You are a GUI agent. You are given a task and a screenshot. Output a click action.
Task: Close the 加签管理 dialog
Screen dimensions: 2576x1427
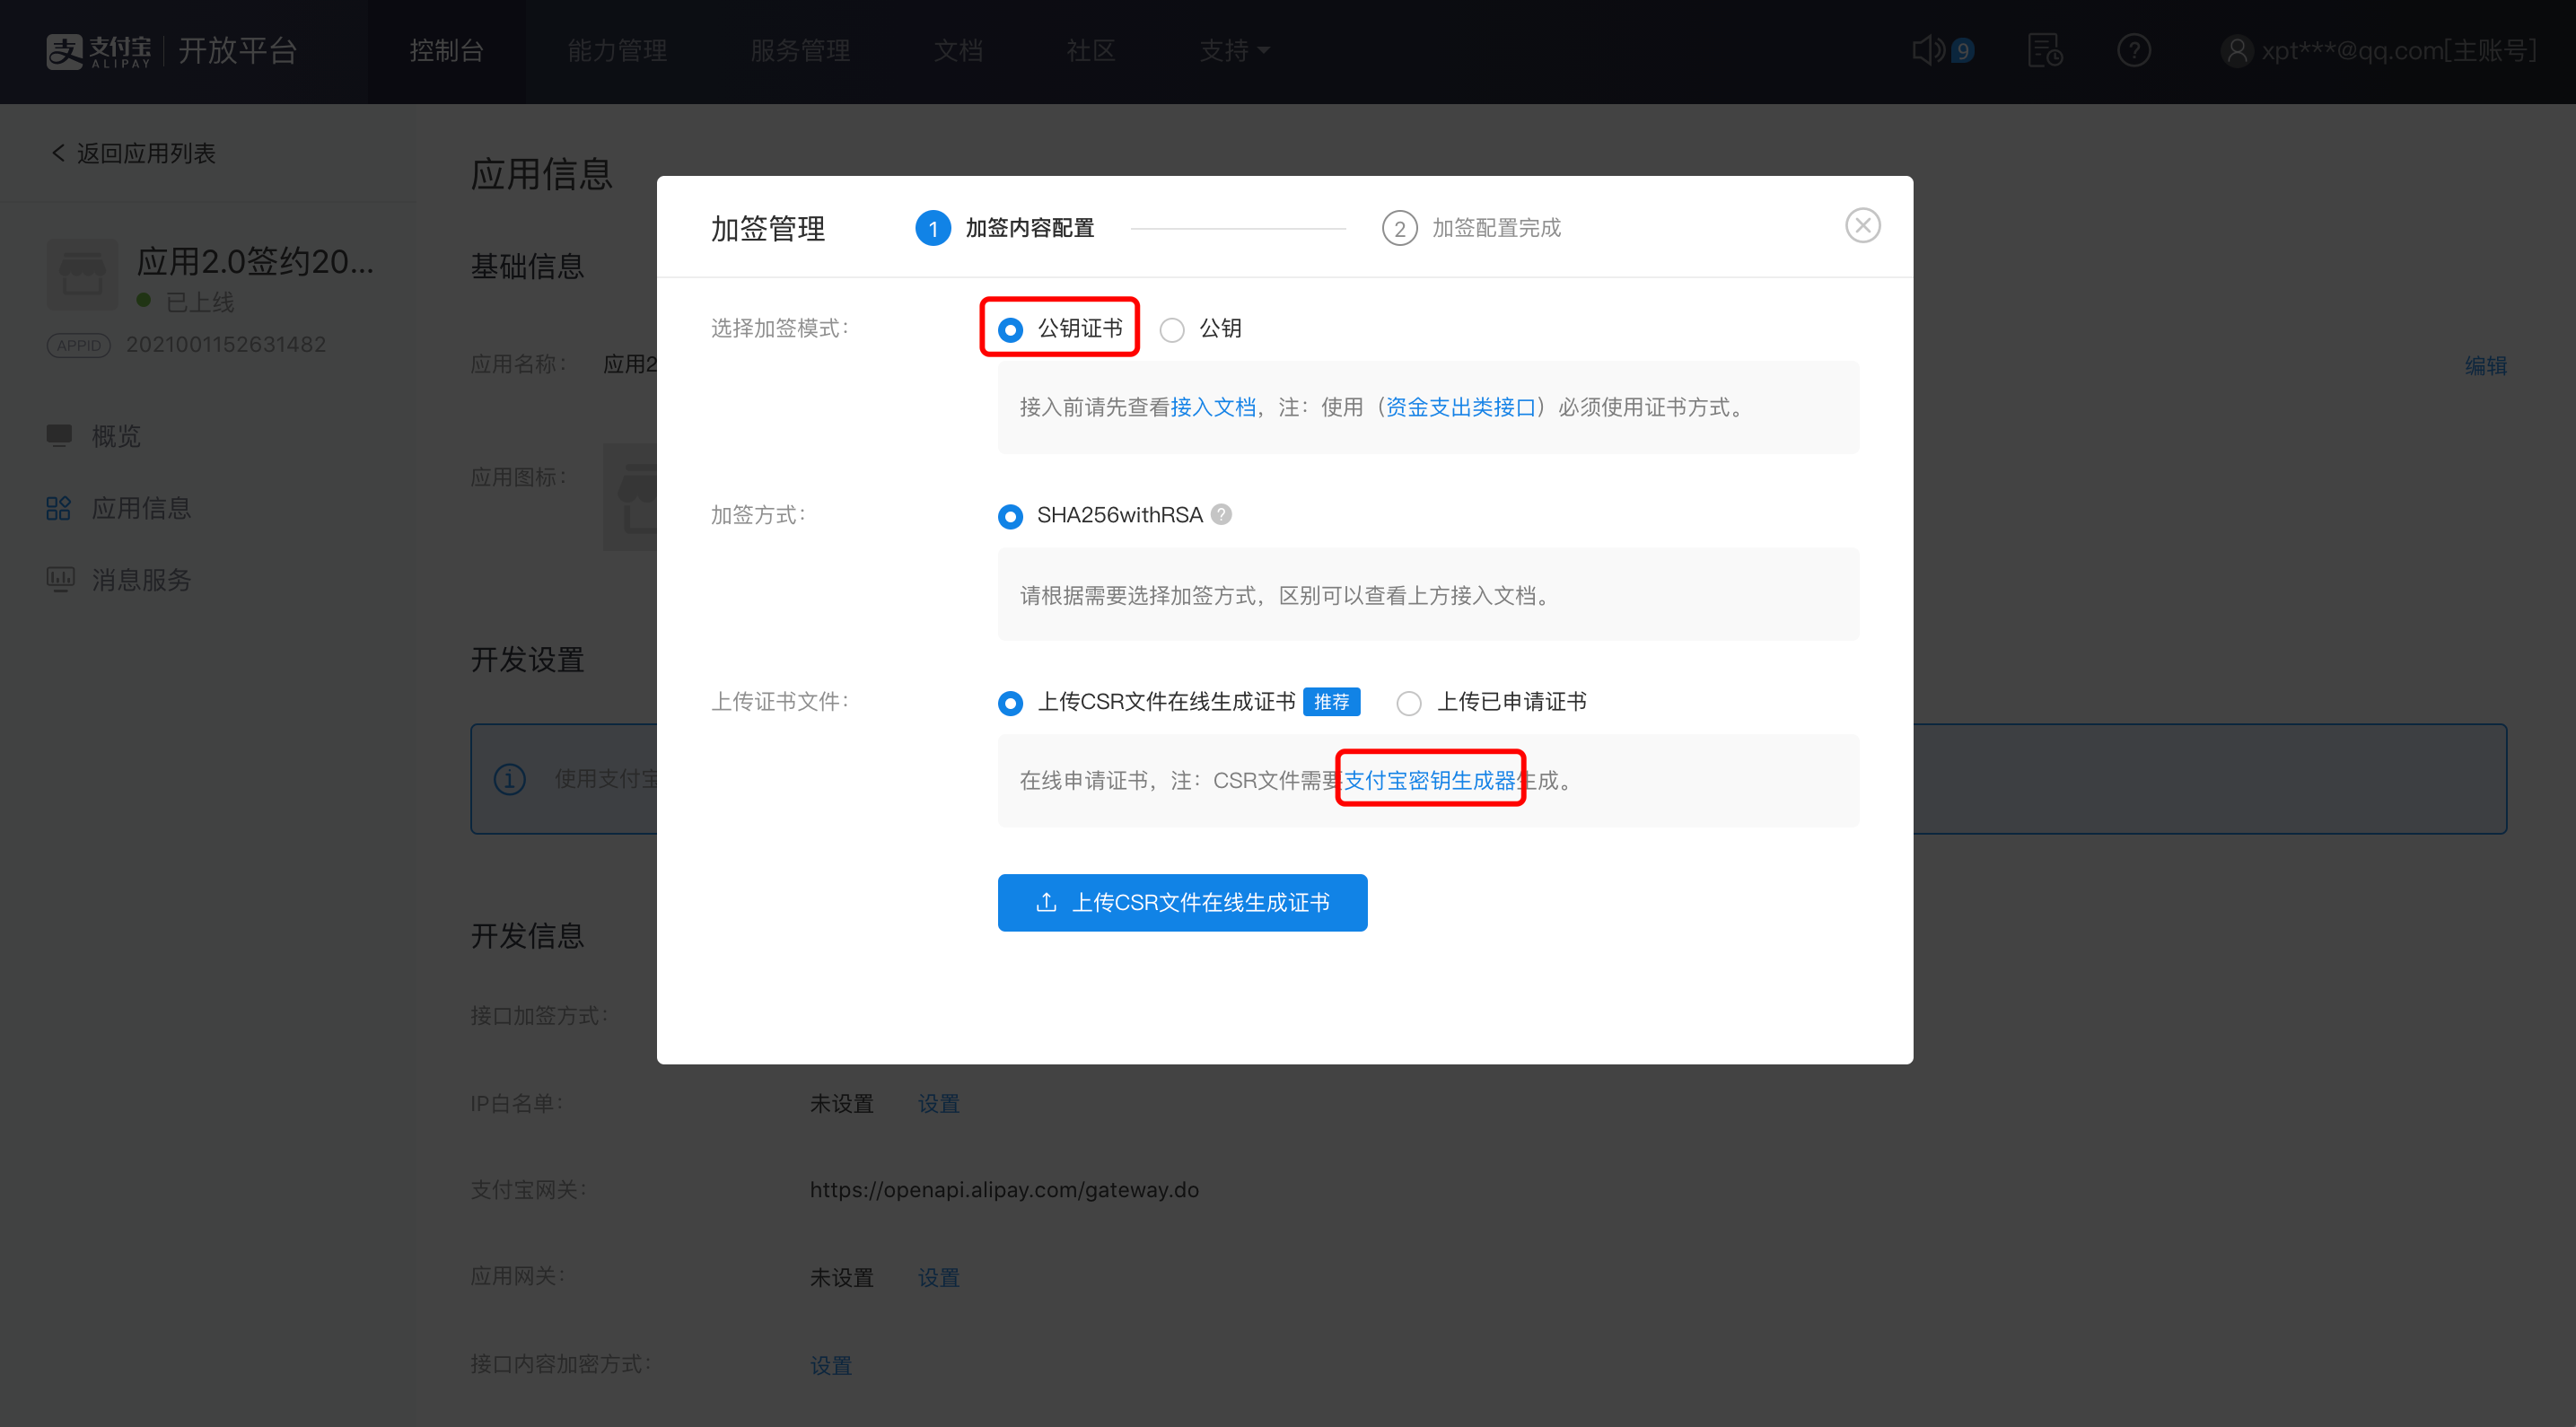[x=1862, y=225]
